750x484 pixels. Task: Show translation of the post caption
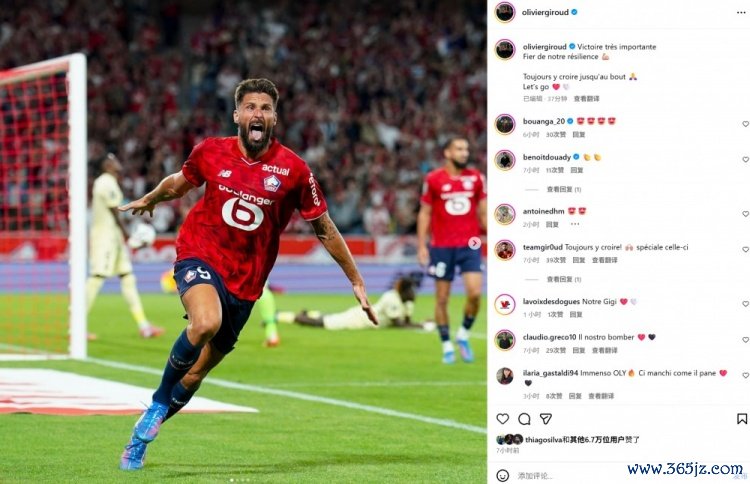(586, 99)
